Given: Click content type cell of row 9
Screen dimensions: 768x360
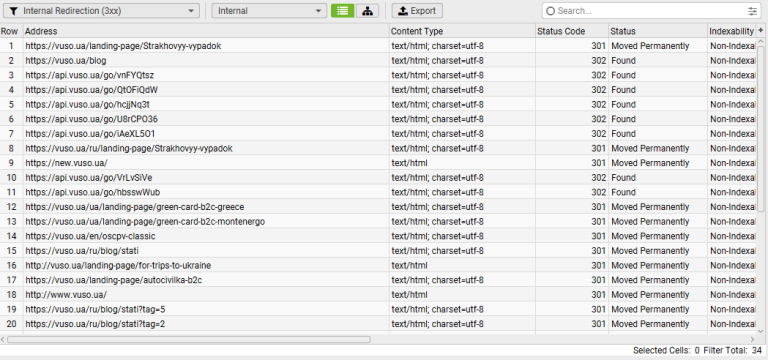Looking at the screenshot, I should click(462, 163).
